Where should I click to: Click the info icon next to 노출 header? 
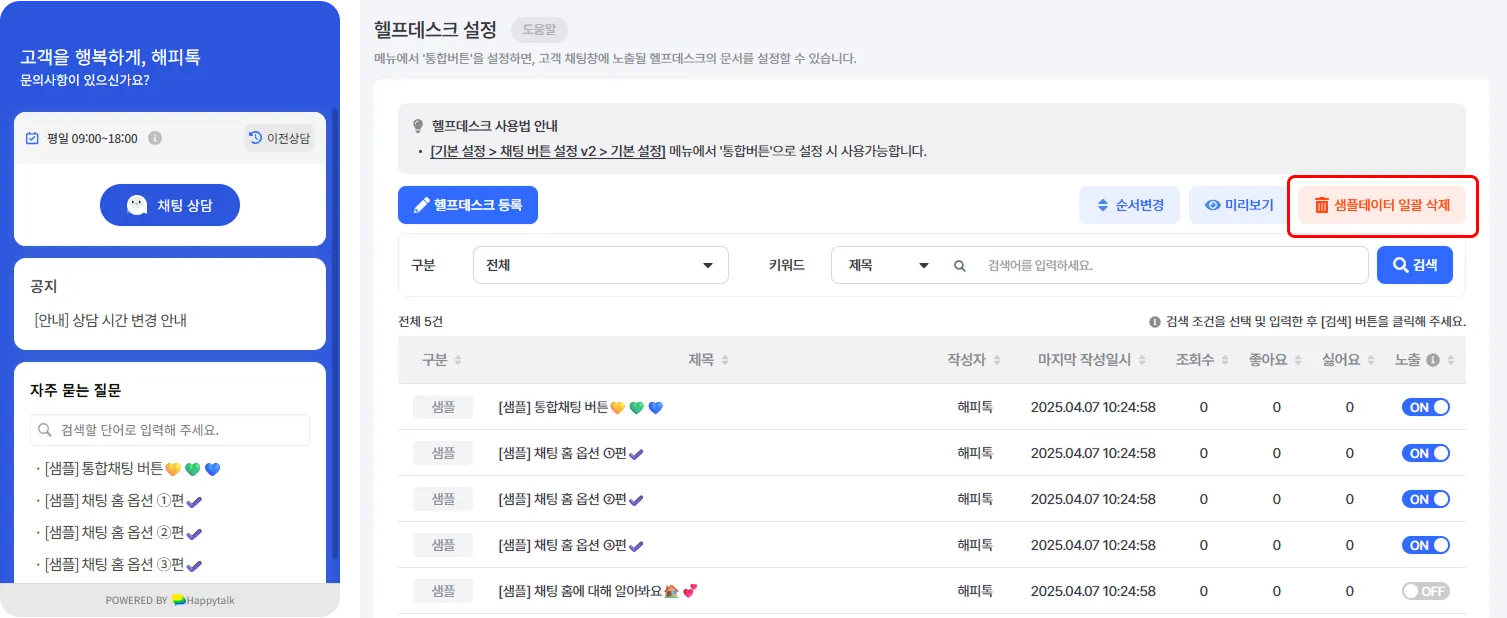pos(1432,360)
